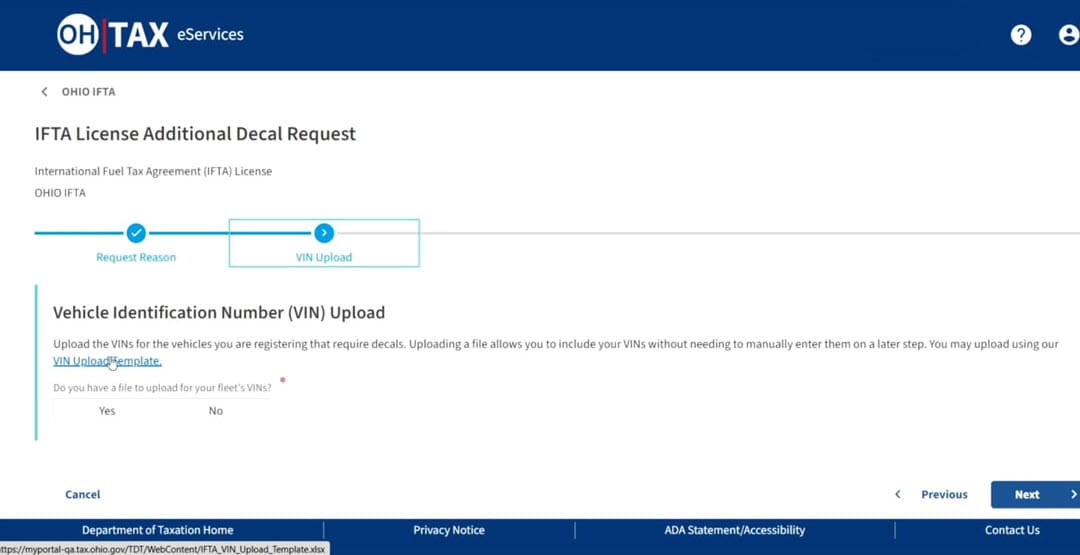Select No for having a VIN file
Viewport: 1080px width, 555px height.
click(x=216, y=411)
